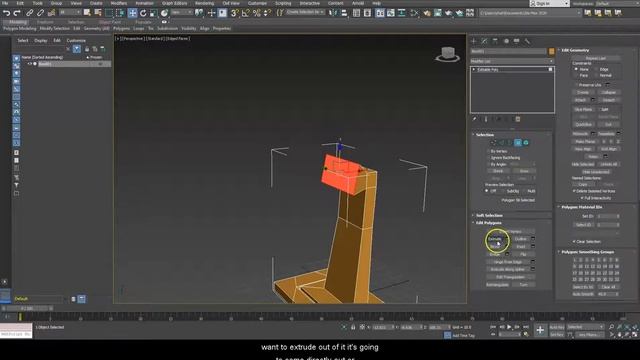Collapse the Selection rollout

point(484,135)
